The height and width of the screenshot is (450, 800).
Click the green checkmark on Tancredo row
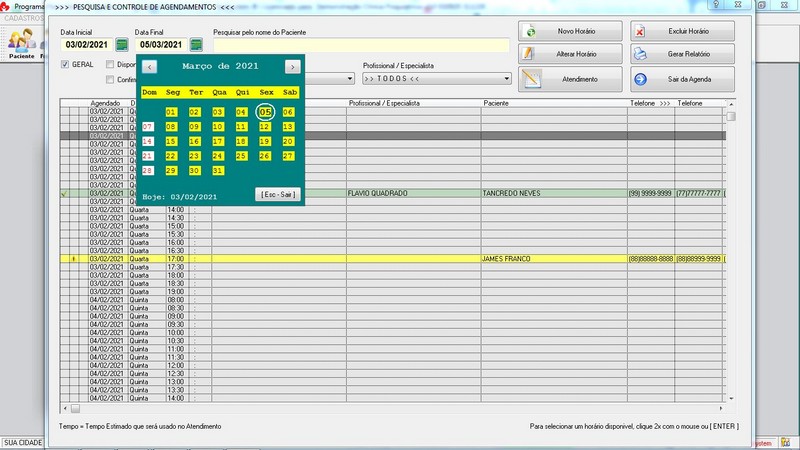click(x=64, y=194)
